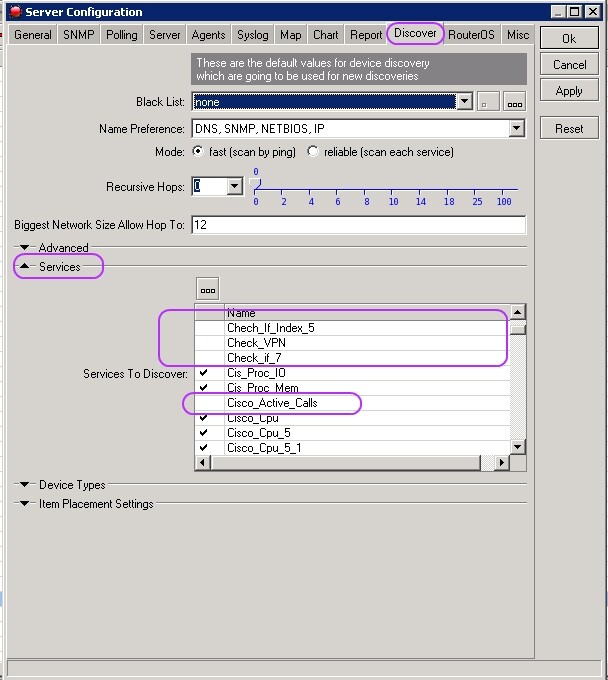
Task: Switch to the SNMP tab
Action: 78,35
